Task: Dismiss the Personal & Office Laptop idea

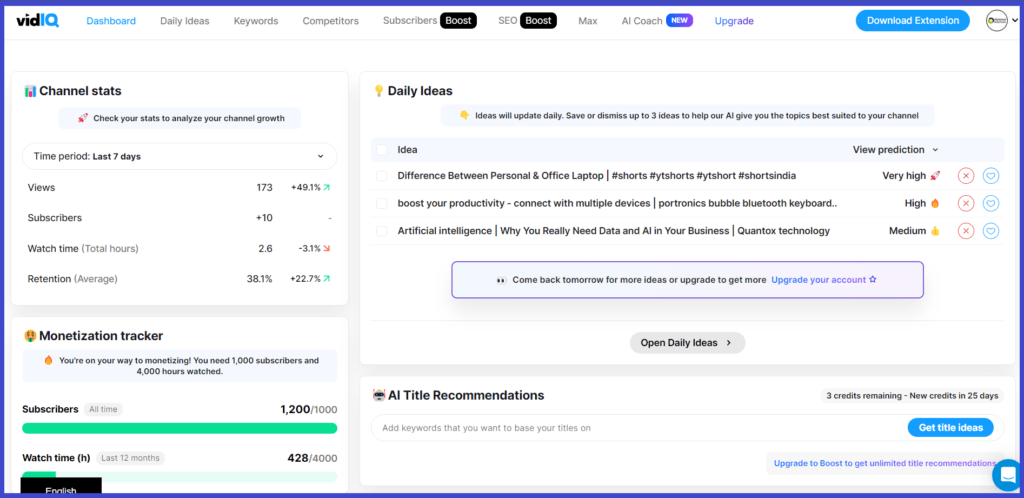Action: pyautogui.click(x=966, y=176)
